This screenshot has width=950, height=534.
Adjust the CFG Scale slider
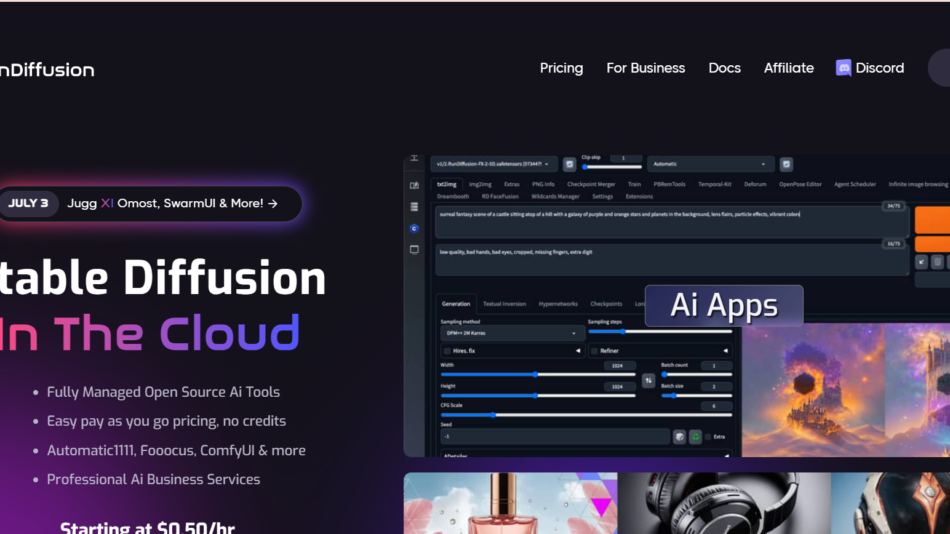pos(586,415)
